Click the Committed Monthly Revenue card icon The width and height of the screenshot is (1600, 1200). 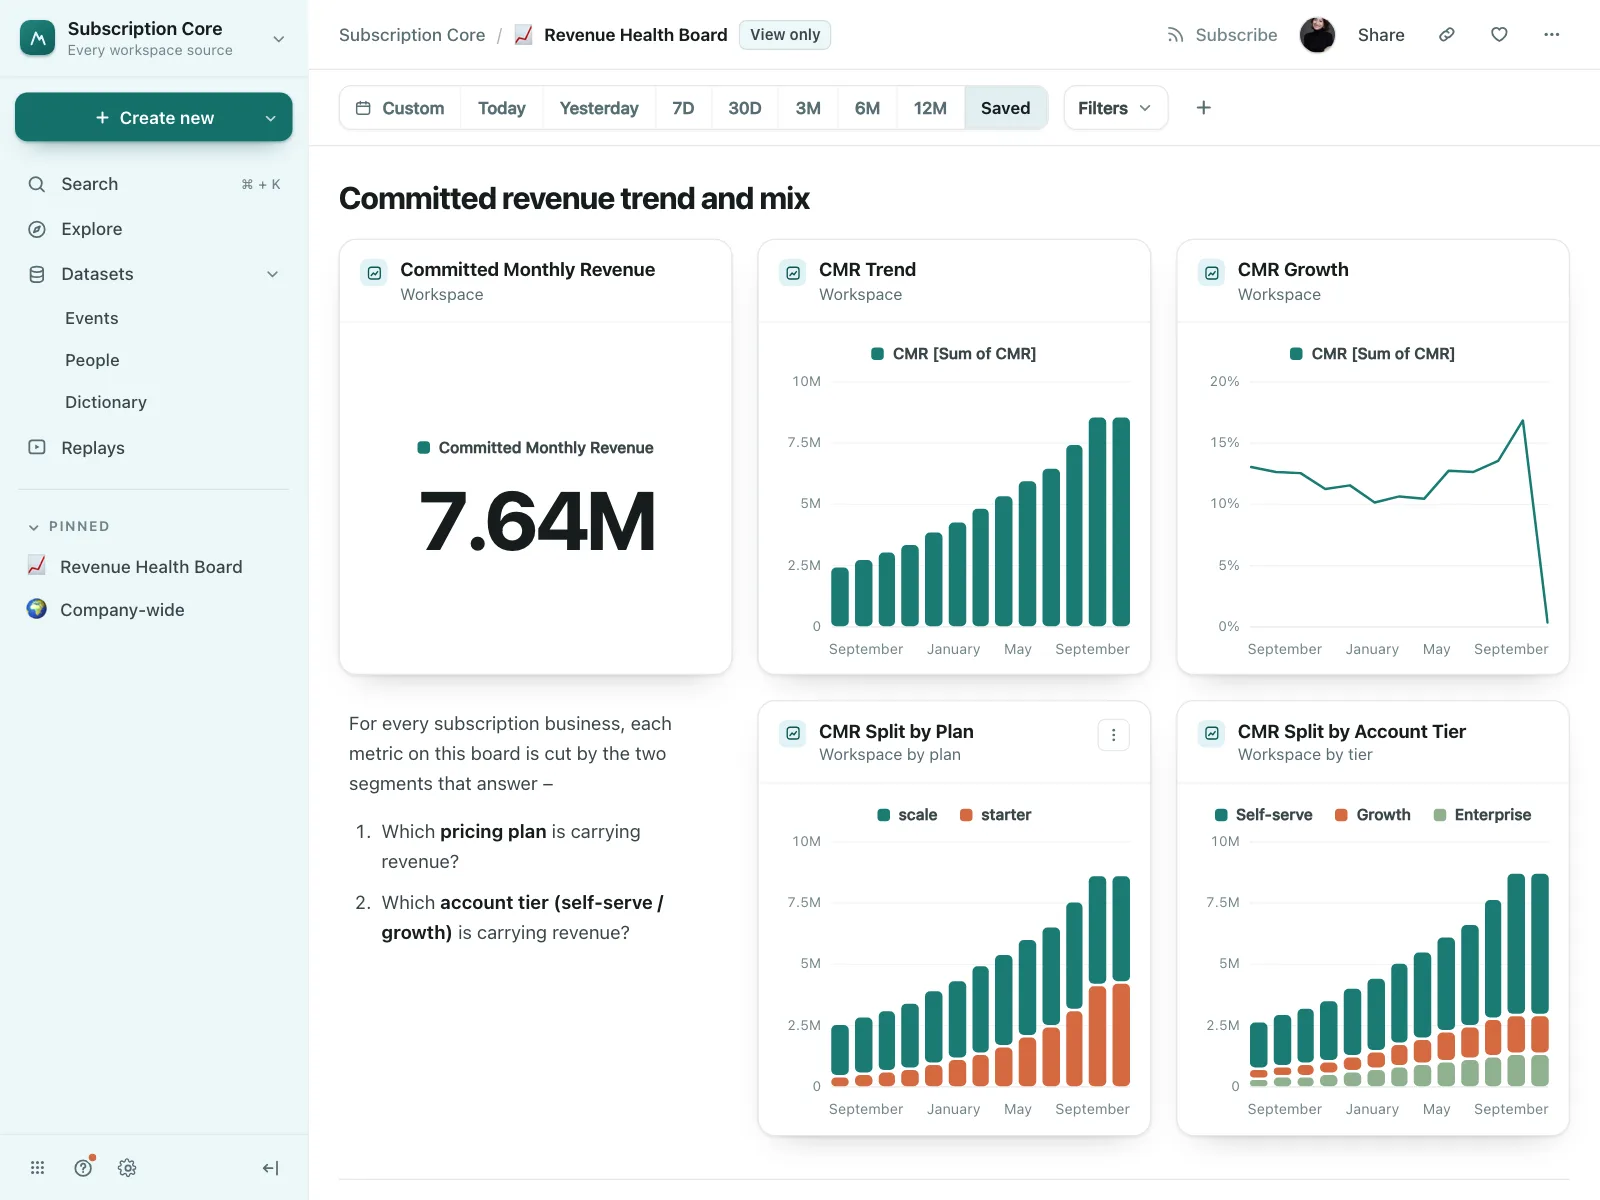point(374,272)
